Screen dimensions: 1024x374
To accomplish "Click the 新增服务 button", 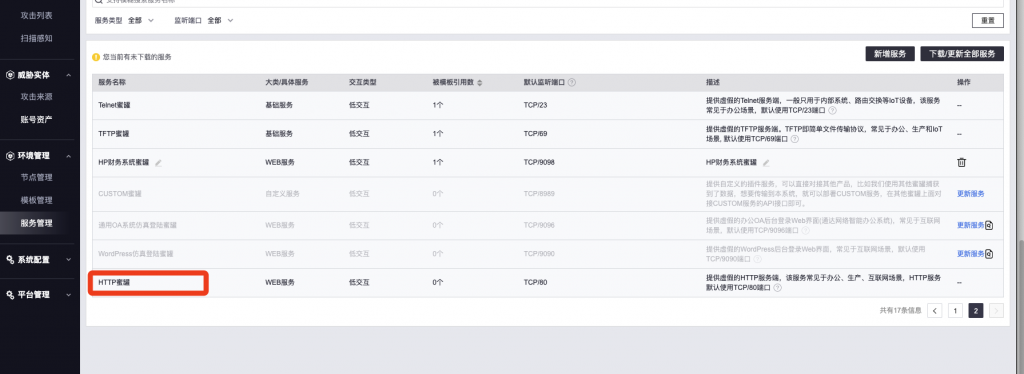I will click(889, 54).
